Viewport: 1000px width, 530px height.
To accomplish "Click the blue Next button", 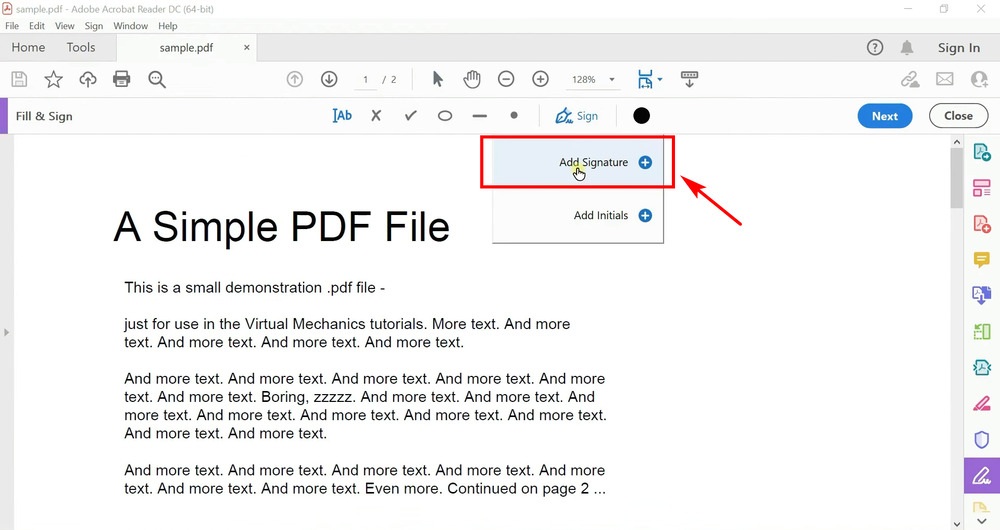I will pos(884,116).
